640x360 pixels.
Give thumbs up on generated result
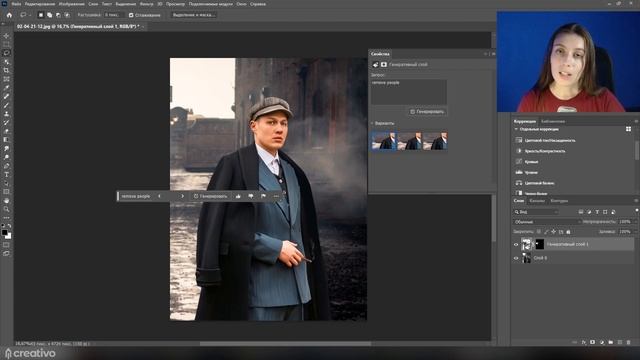pyautogui.click(x=238, y=196)
